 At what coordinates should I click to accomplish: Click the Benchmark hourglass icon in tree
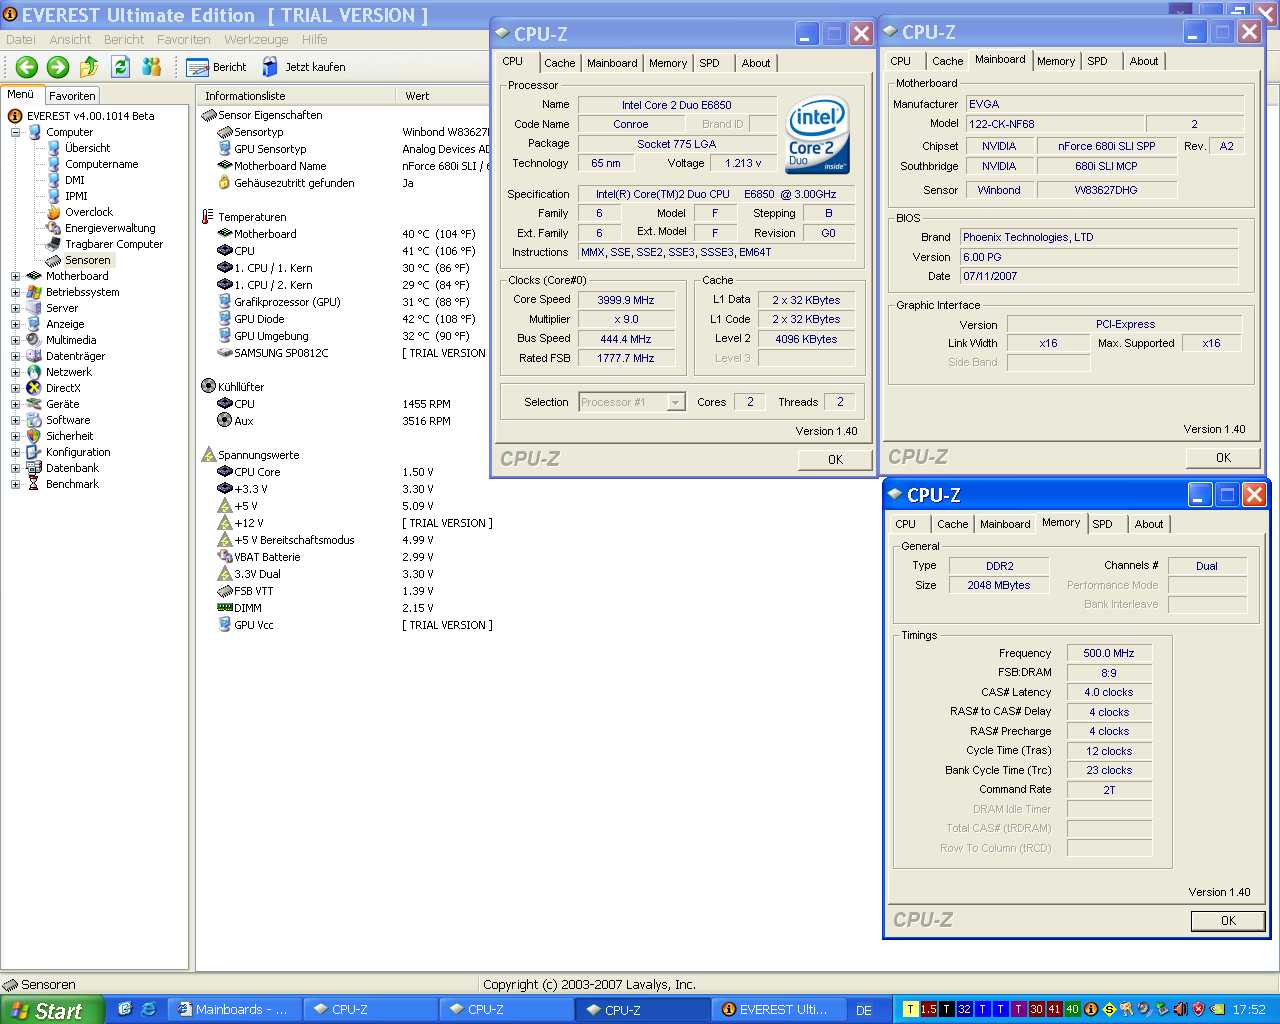click(34, 484)
